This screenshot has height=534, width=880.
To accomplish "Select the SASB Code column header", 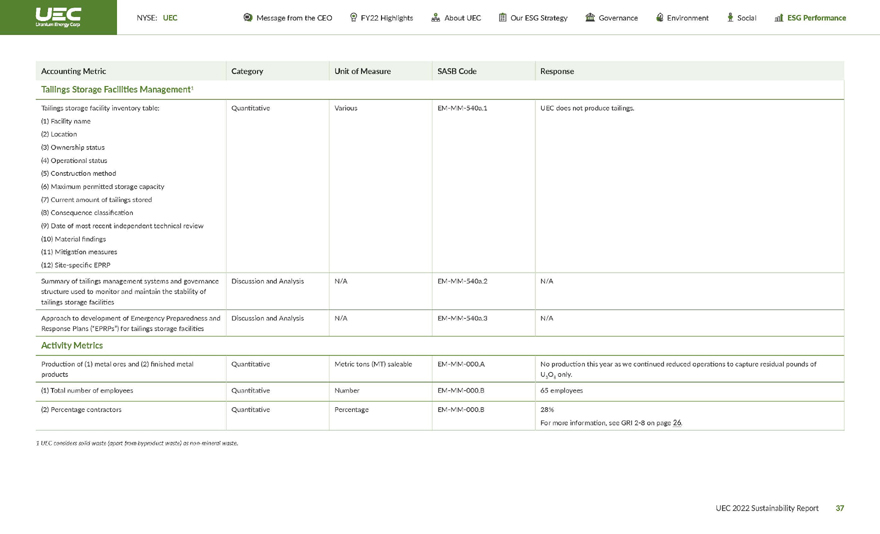I will [456, 71].
